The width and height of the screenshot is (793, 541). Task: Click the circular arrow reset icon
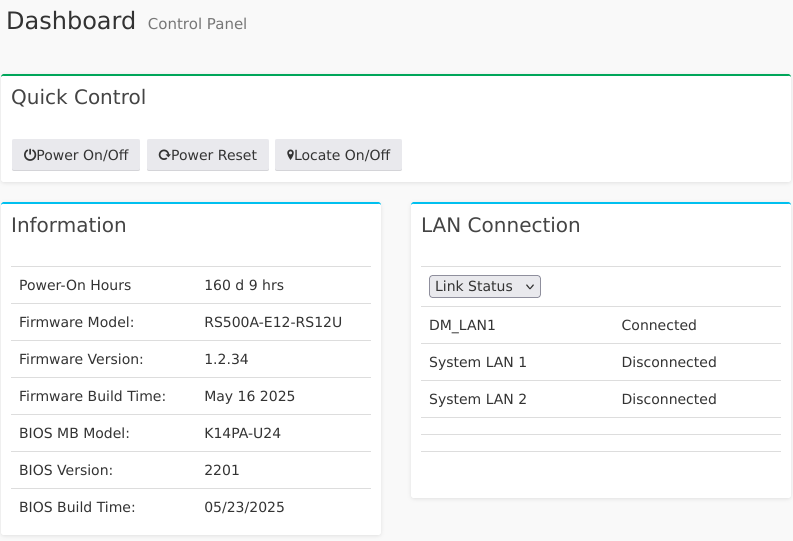tap(164, 156)
